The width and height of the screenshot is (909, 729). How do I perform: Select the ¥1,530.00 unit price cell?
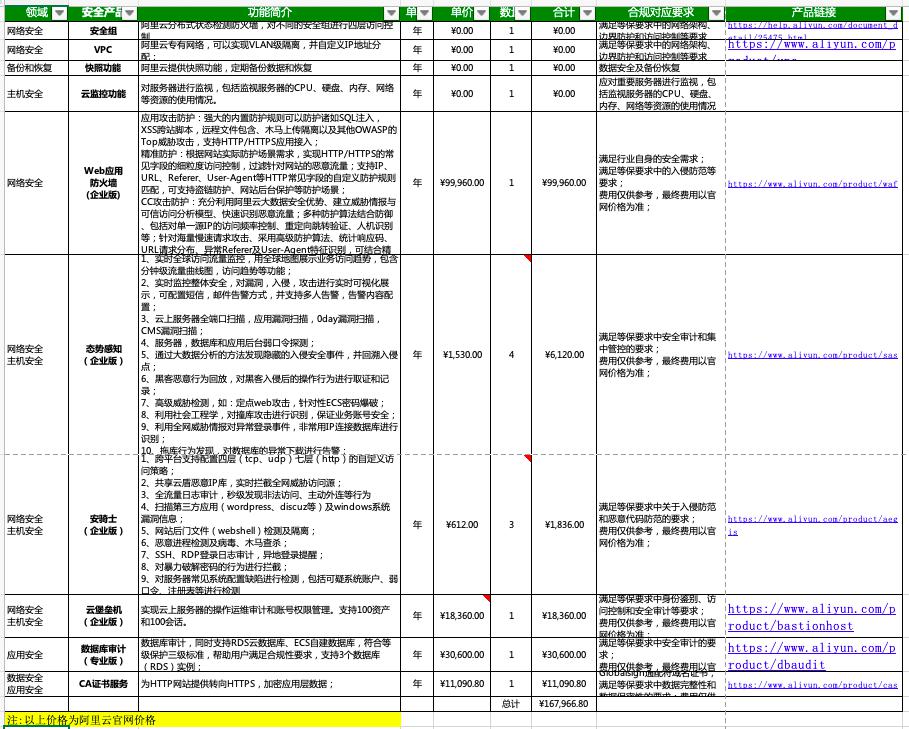tap(462, 355)
